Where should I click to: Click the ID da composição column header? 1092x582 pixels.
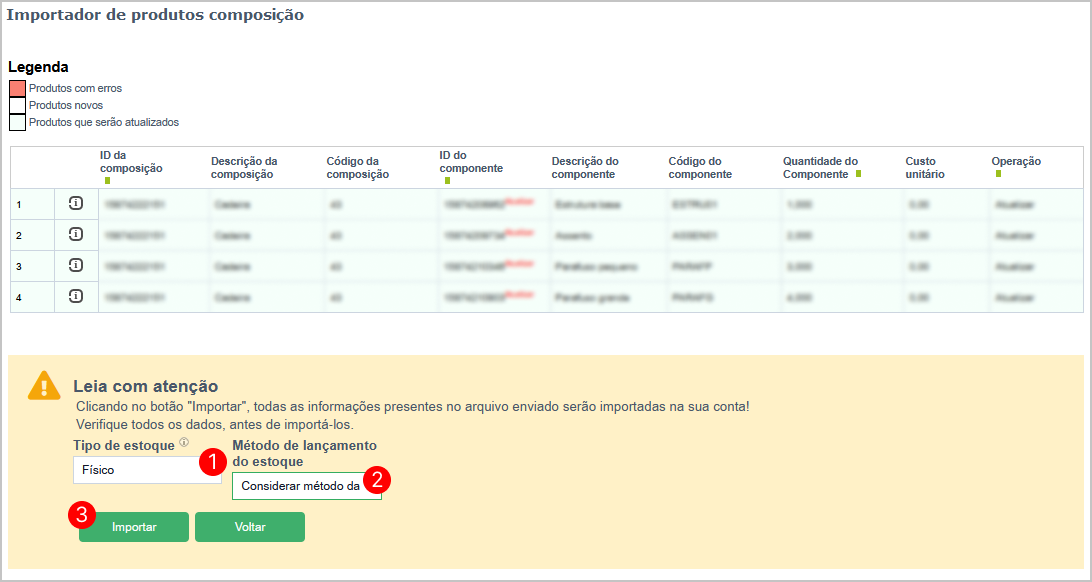[x=132, y=161]
